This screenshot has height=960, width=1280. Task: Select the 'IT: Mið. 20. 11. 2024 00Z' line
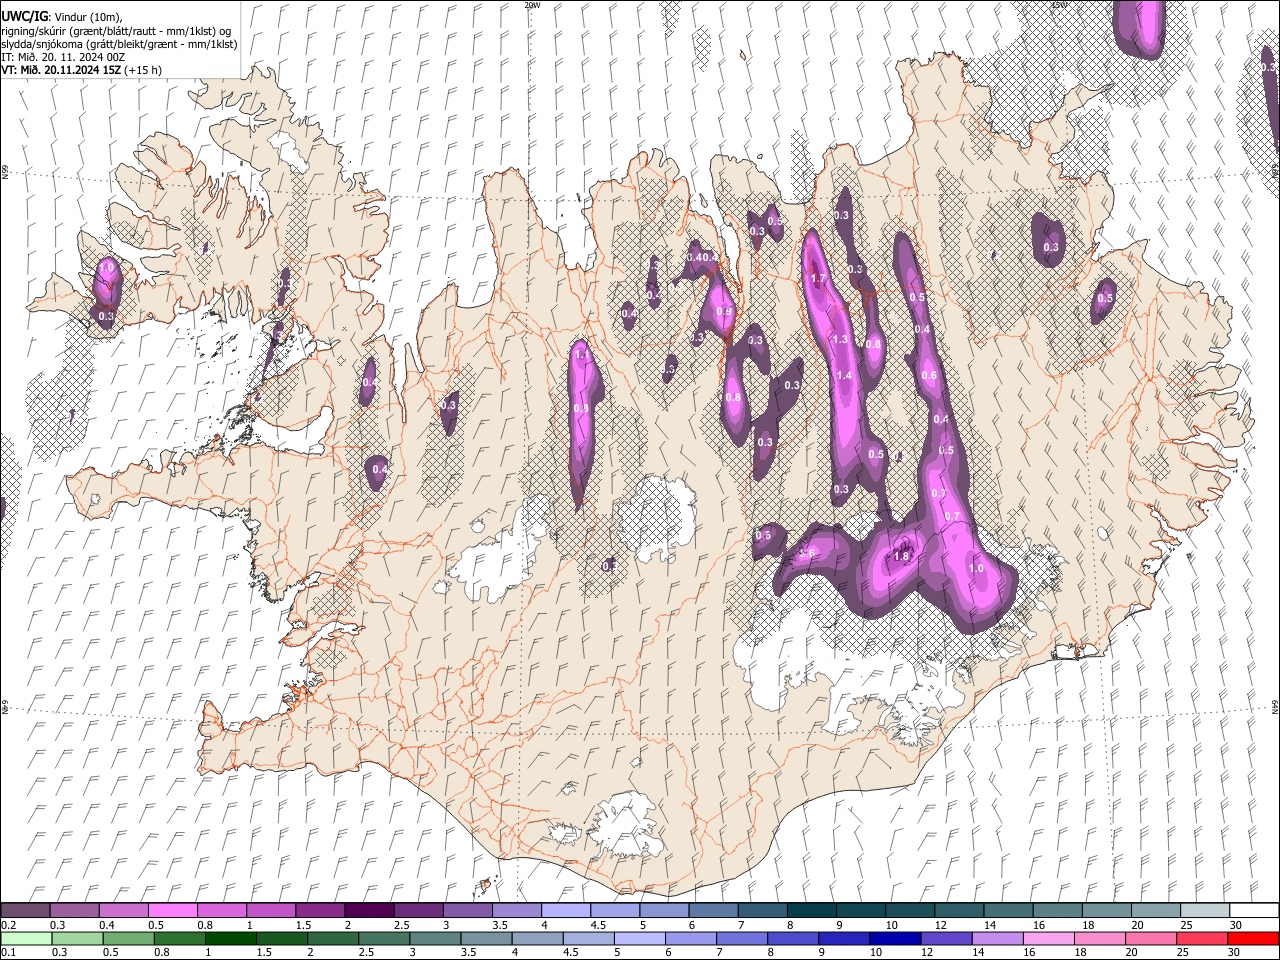click(x=63, y=57)
